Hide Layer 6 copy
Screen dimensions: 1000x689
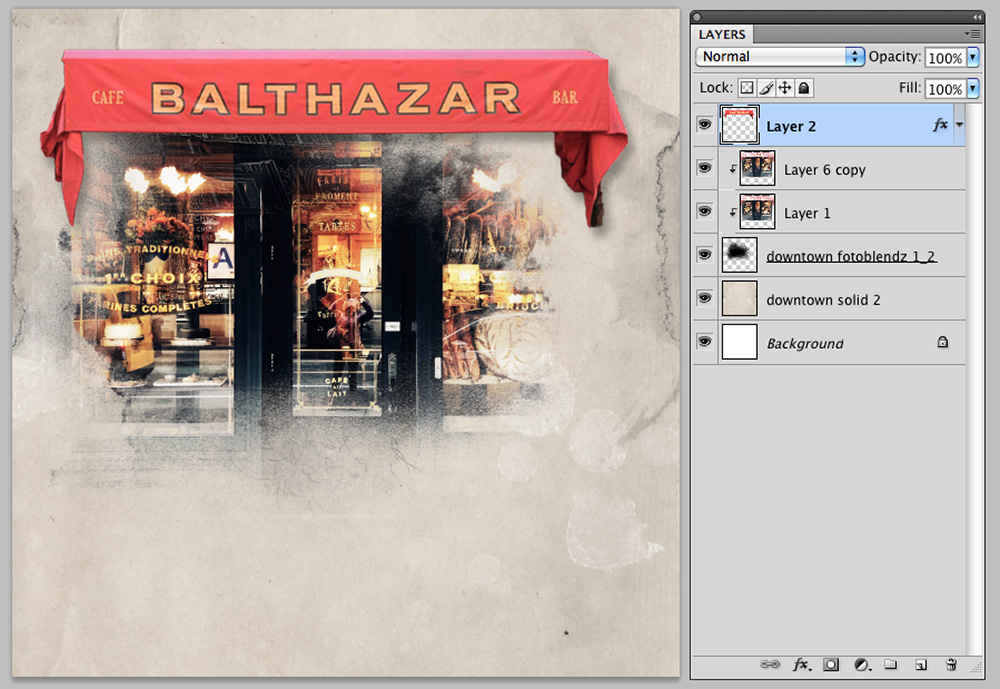pyautogui.click(x=705, y=168)
